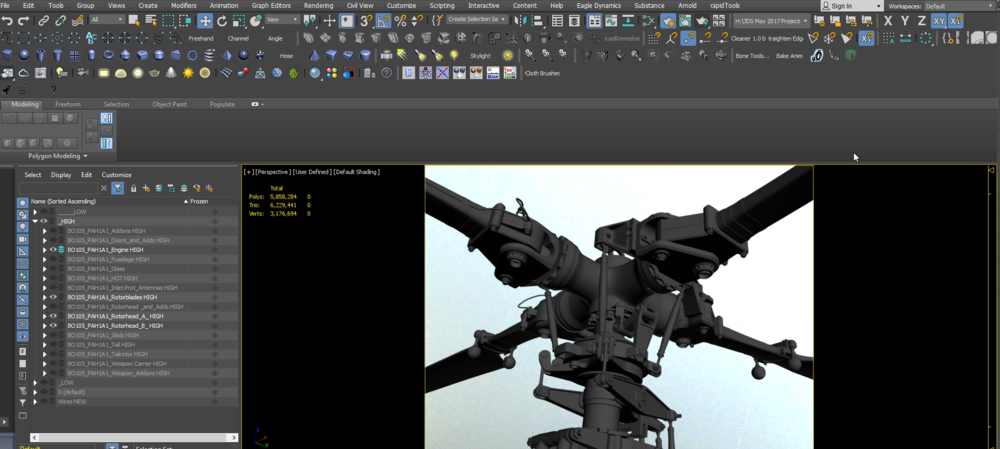This screenshot has width=1000, height=449.
Task: Hide the BO105_PAH1A1_Engine HIGH layer
Action: coord(54,250)
